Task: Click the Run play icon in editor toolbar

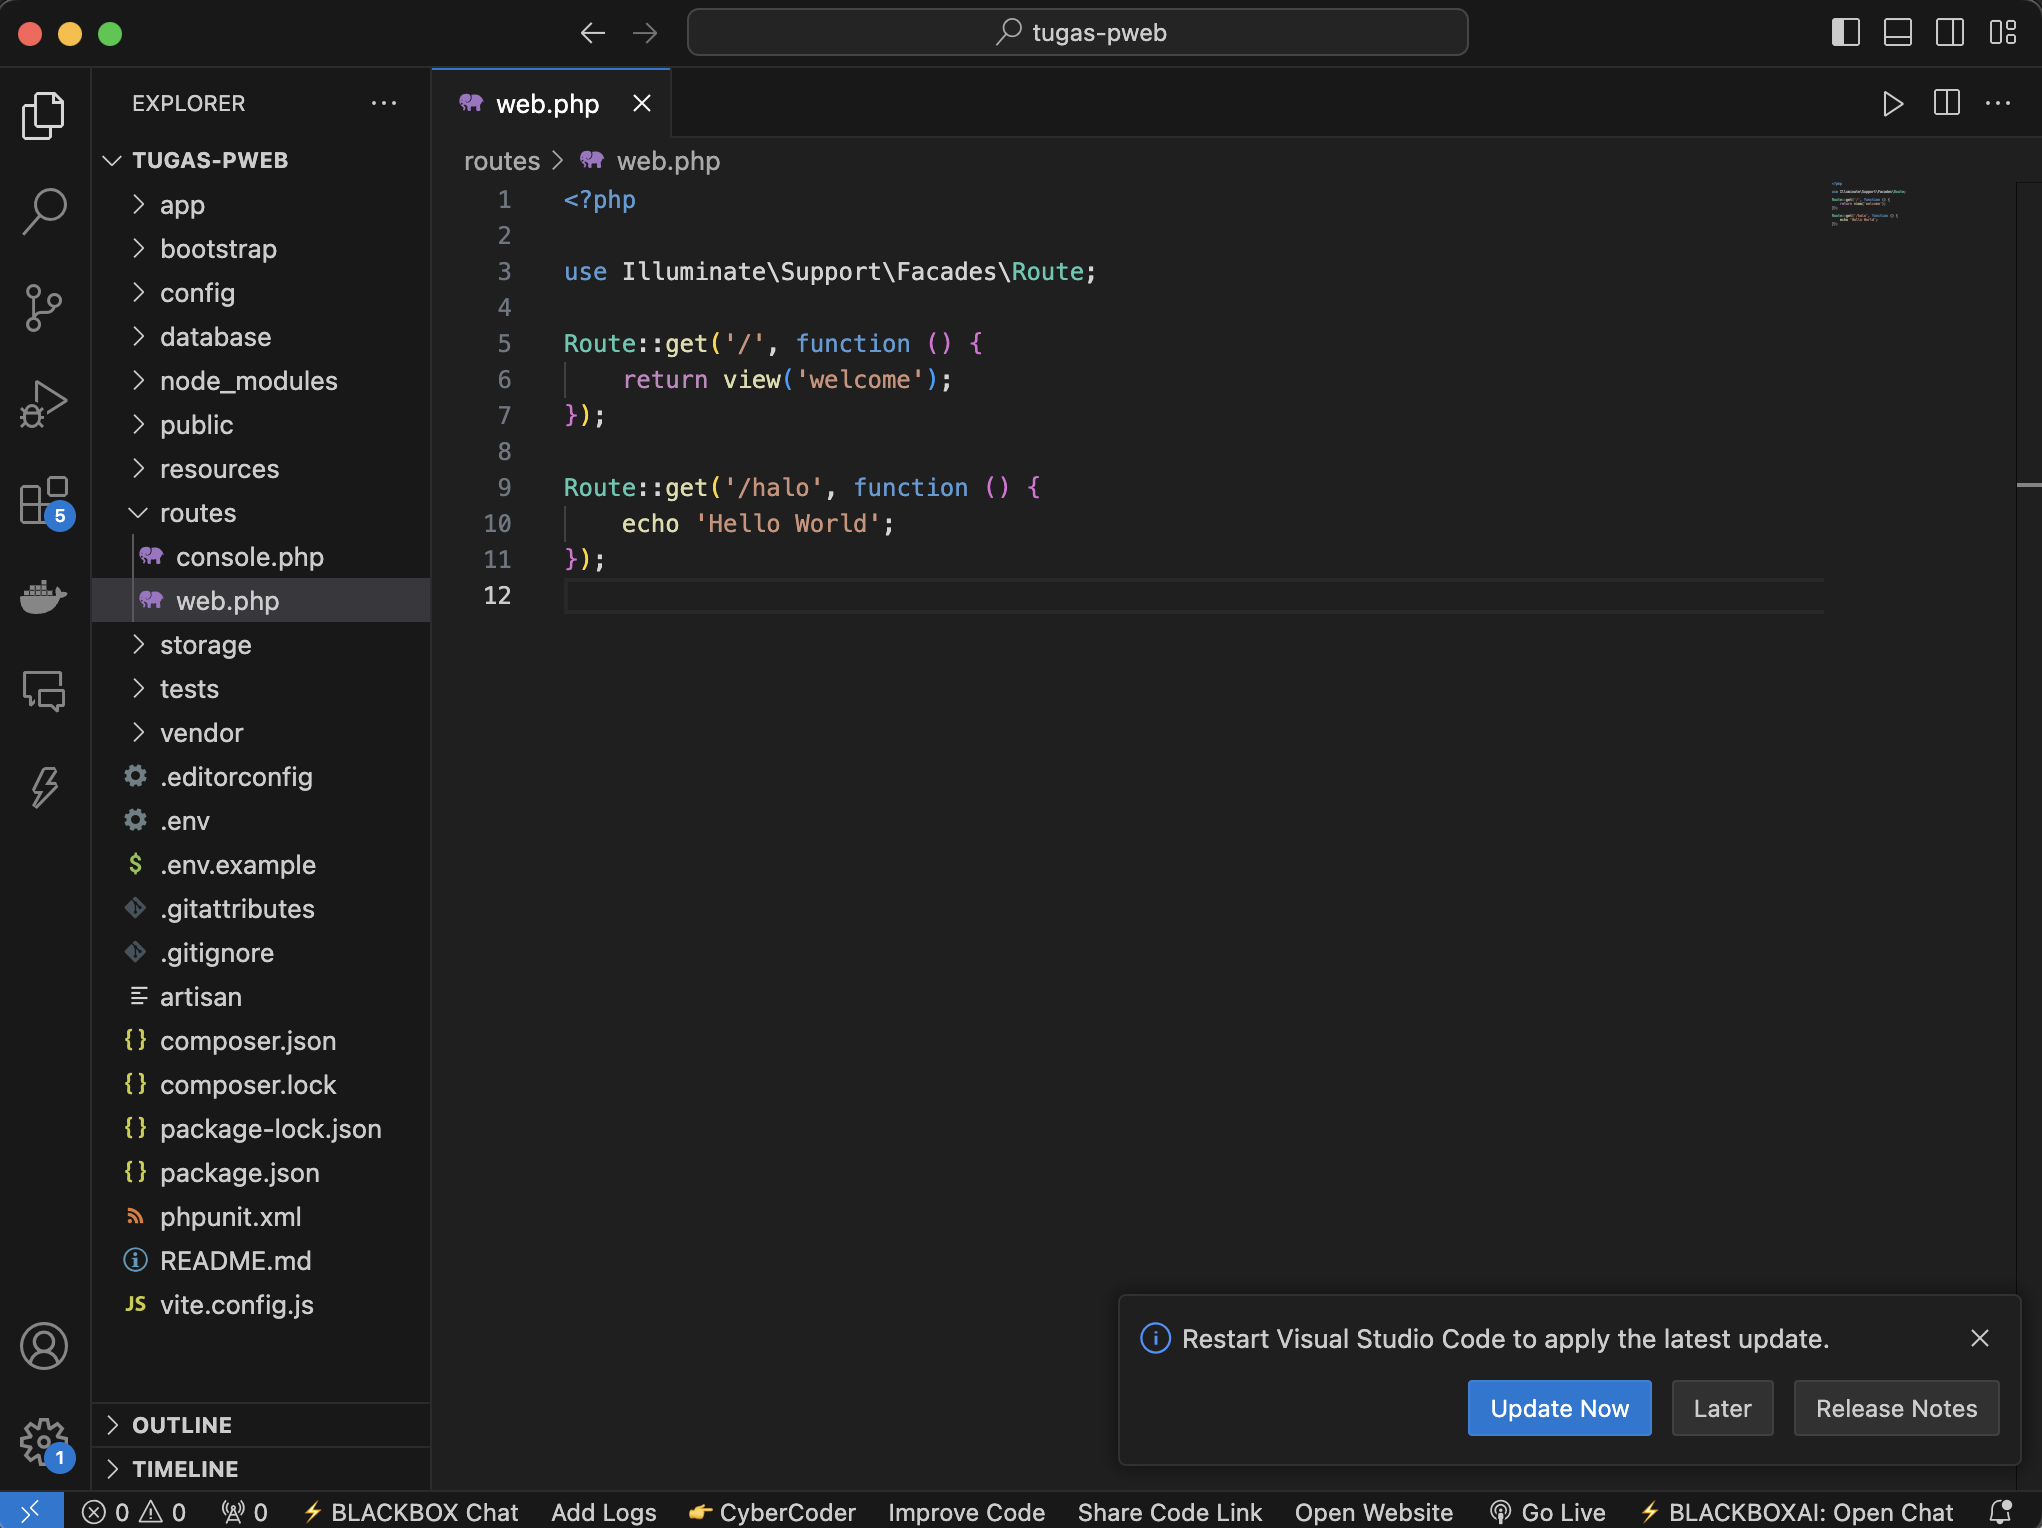Action: coord(1892,103)
